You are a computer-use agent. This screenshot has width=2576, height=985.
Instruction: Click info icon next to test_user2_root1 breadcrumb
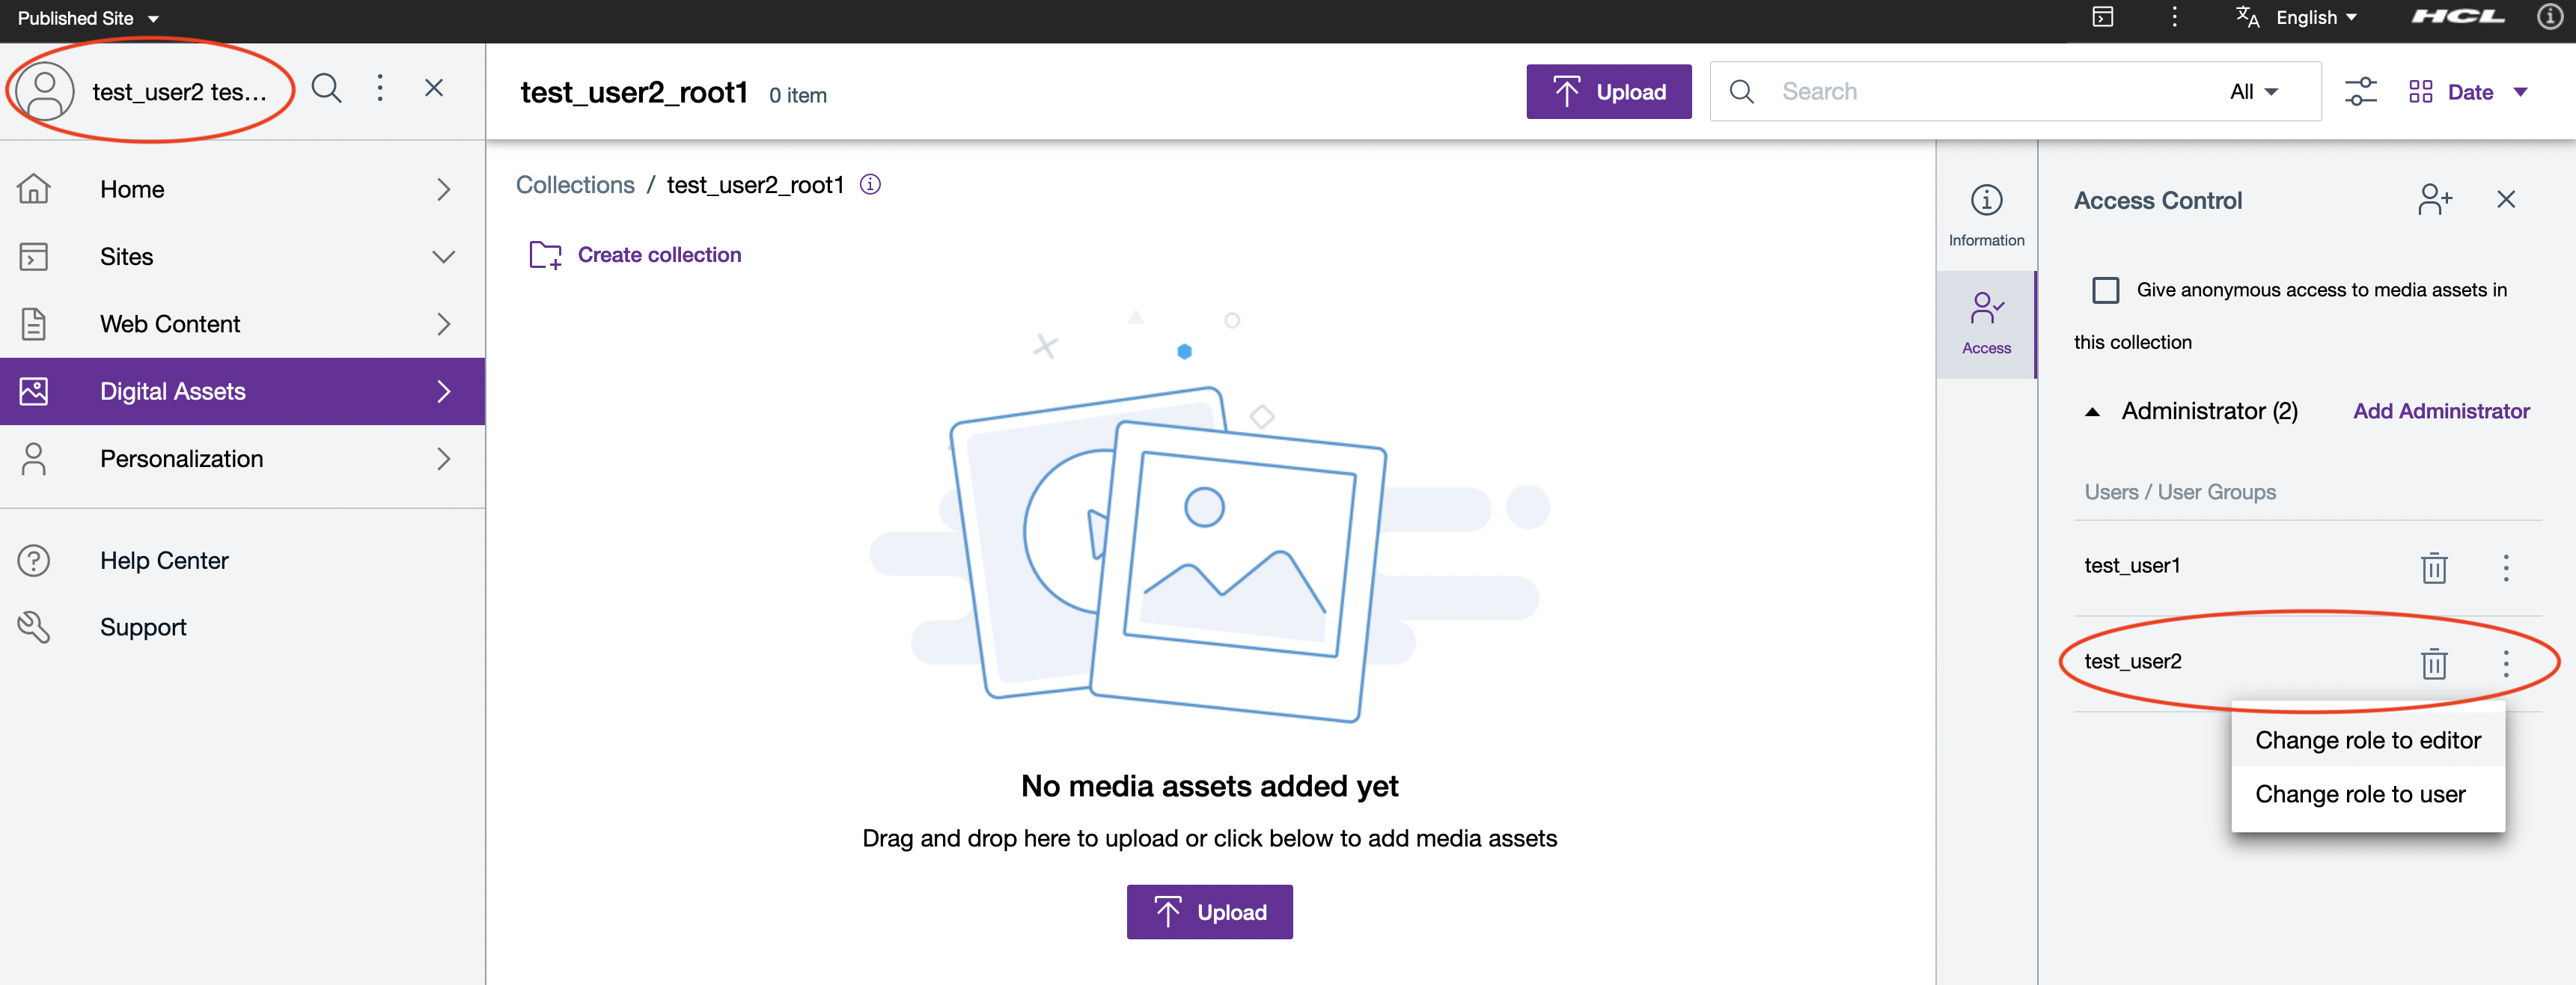870,185
